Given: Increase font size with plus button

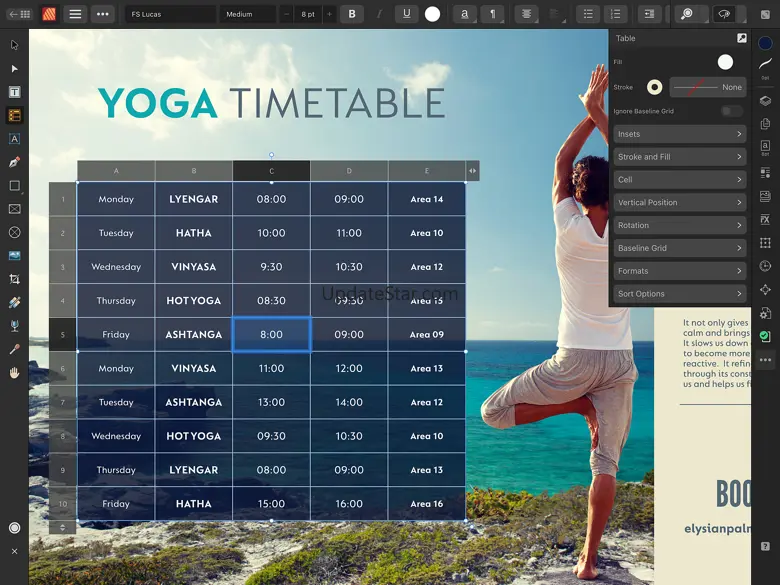Looking at the screenshot, I should pyautogui.click(x=329, y=14).
